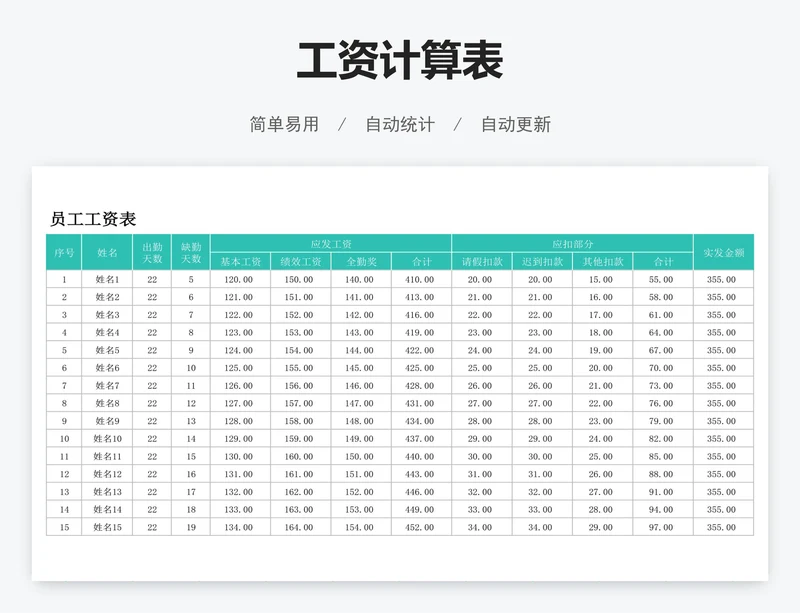800x613 pixels.
Task: Click attendance days 22 in 姓名8 row
Action: pos(152,403)
